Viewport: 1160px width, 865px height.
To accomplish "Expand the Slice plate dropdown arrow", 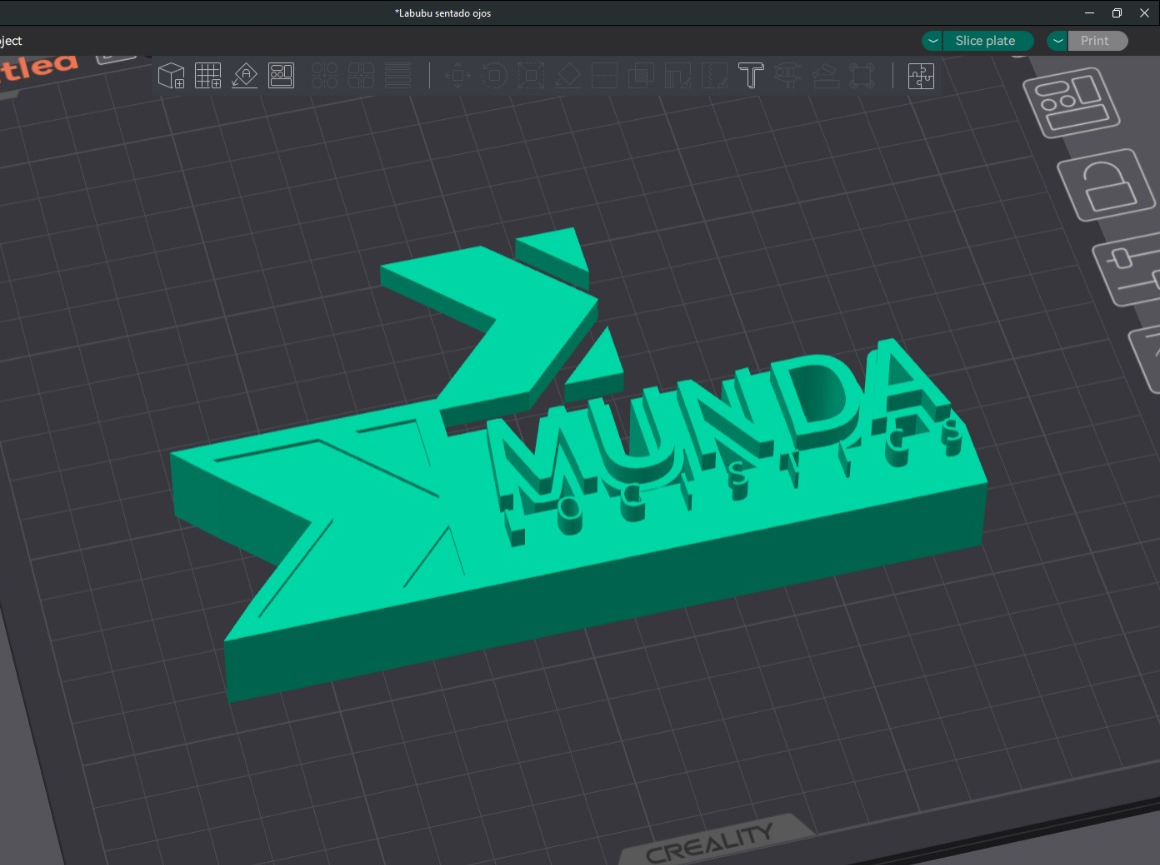I will tap(931, 41).
